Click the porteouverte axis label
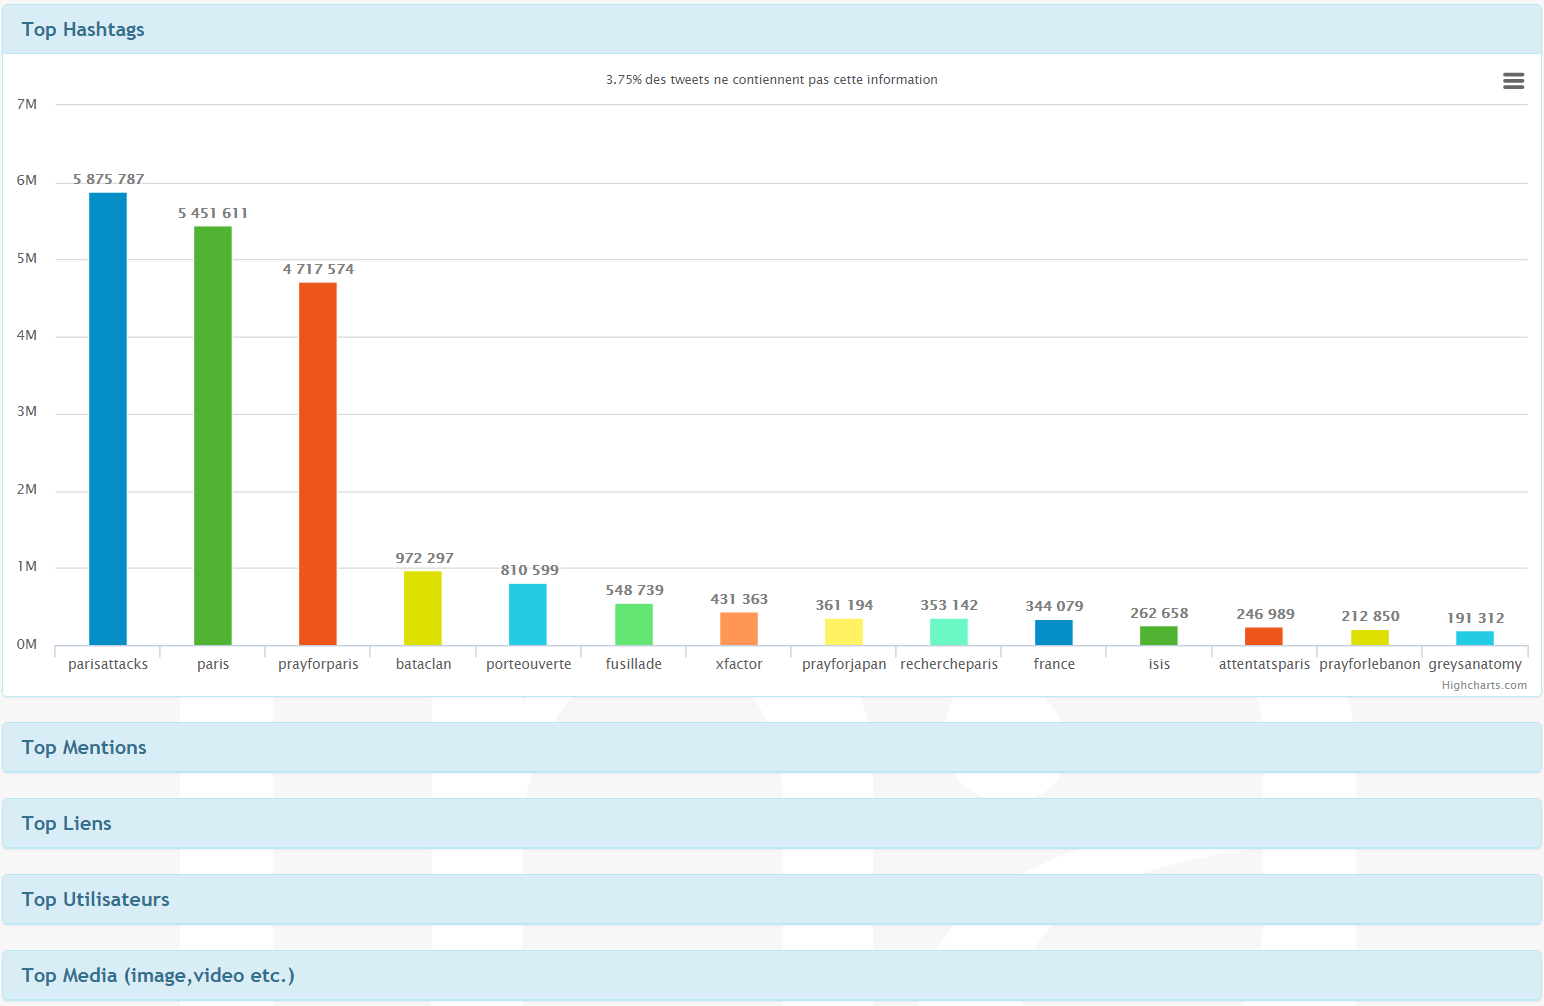Viewport: 1544px width, 1006px height. (x=528, y=664)
